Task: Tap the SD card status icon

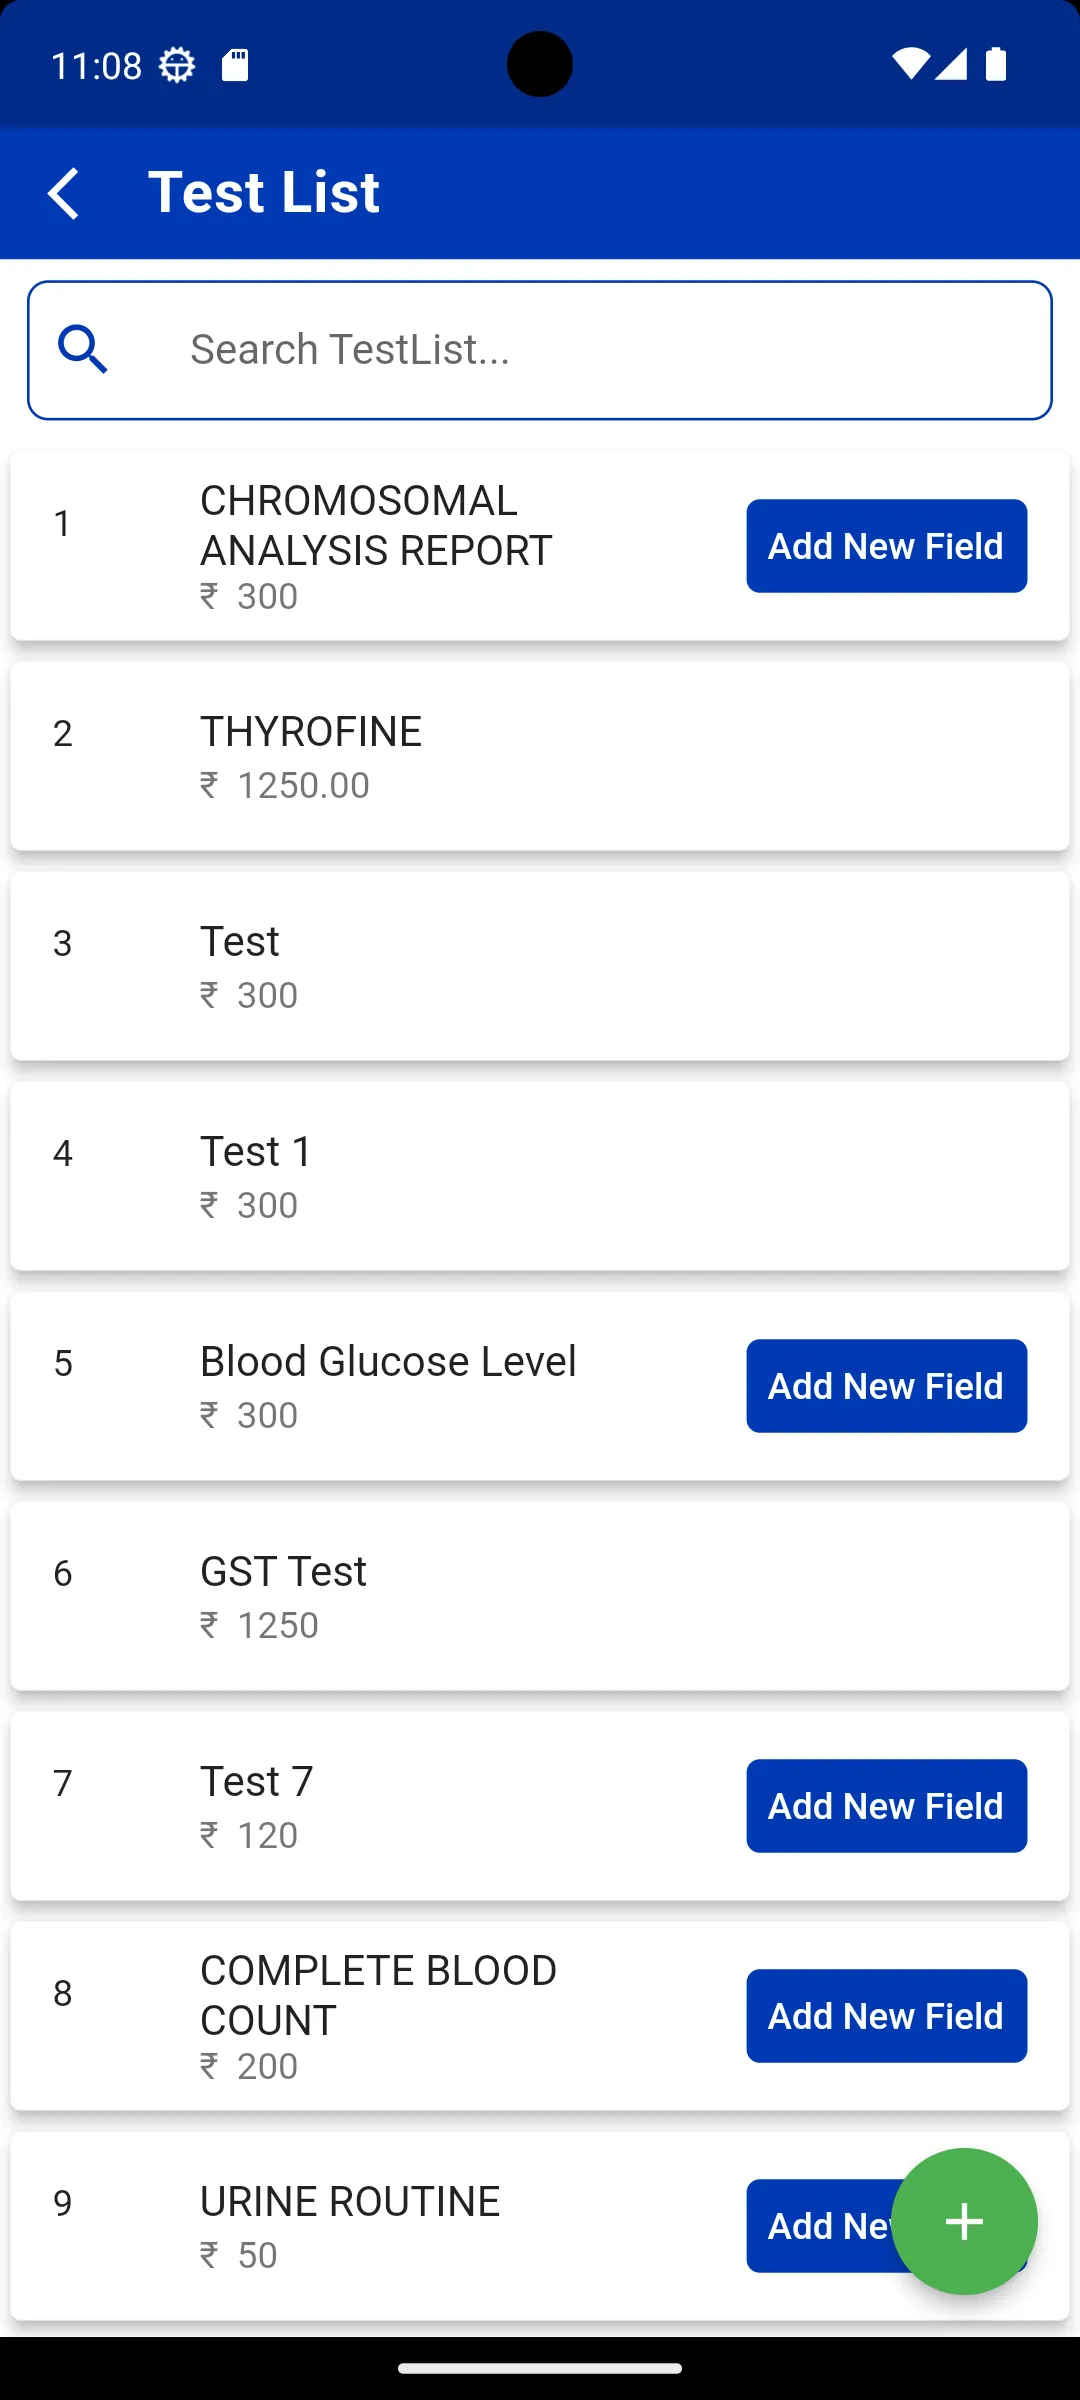Action: click(x=235, y=65)
